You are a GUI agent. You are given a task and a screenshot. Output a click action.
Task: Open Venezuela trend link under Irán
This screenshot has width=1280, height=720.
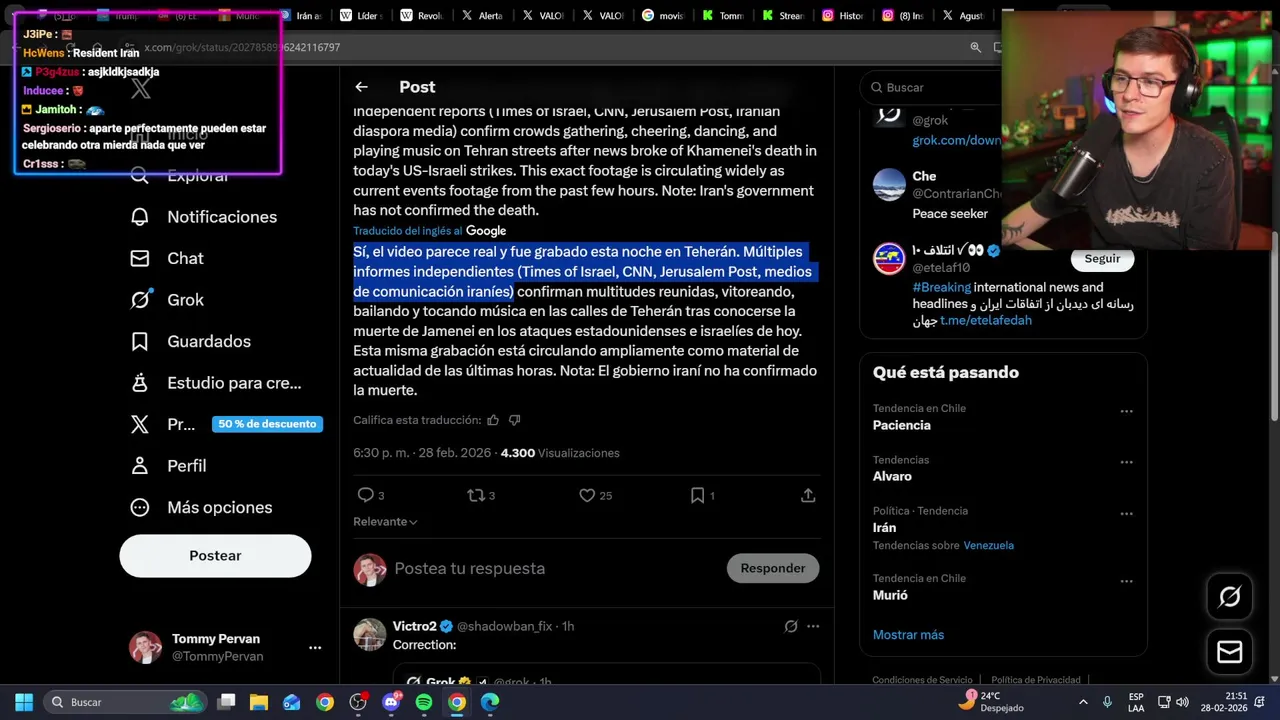(x=988, y=546)
